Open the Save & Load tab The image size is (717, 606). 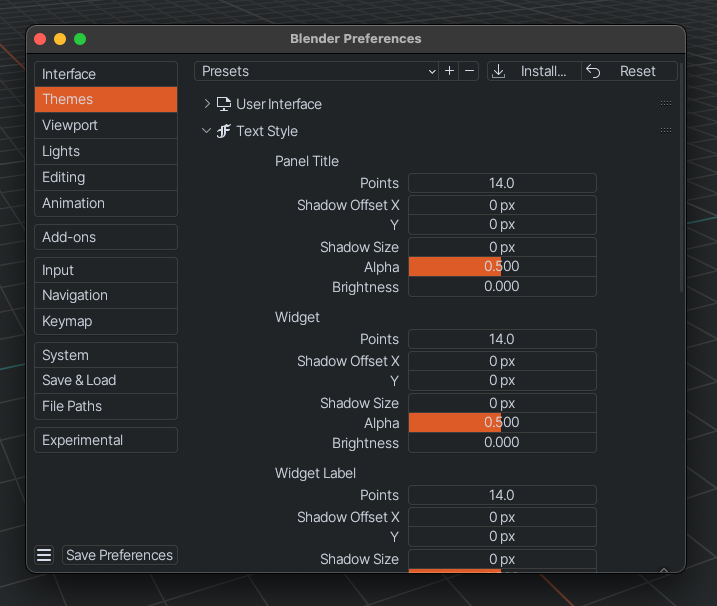(x=106, y=381)
